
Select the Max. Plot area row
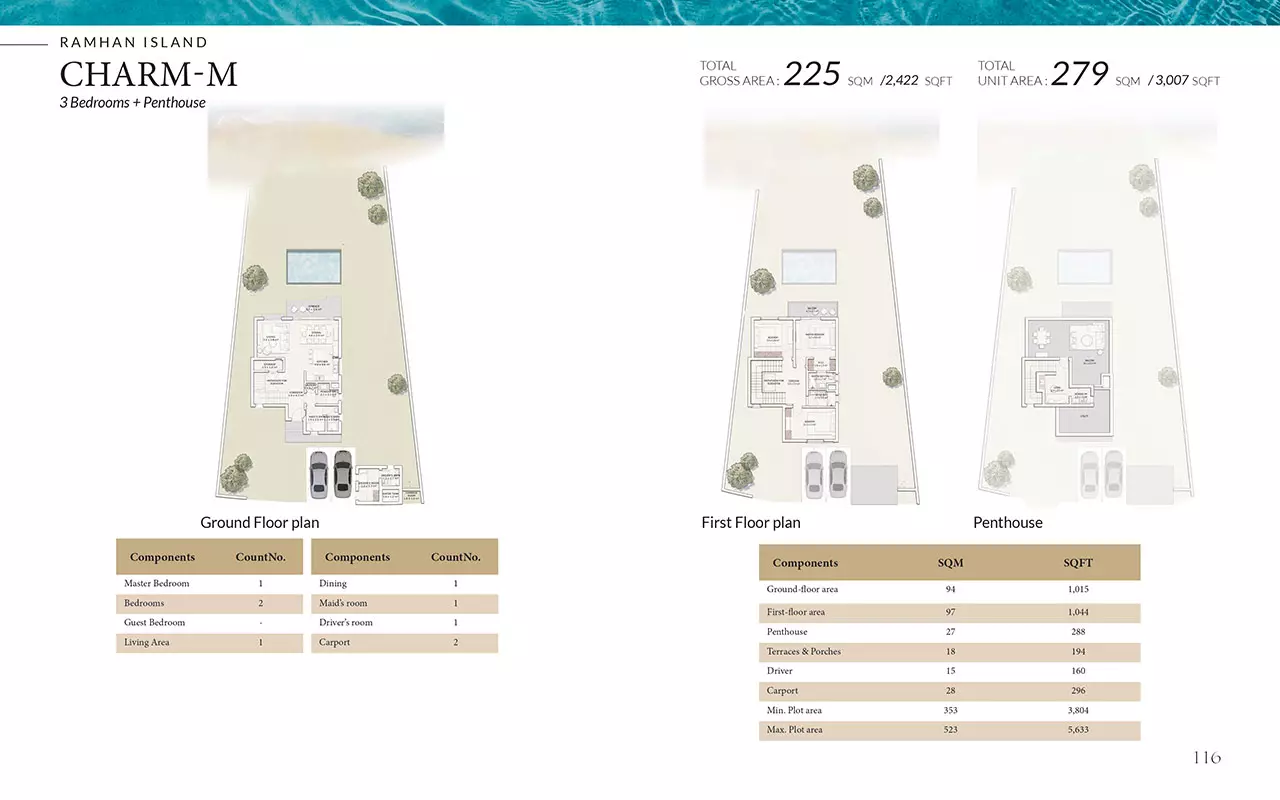pos(948,730)
